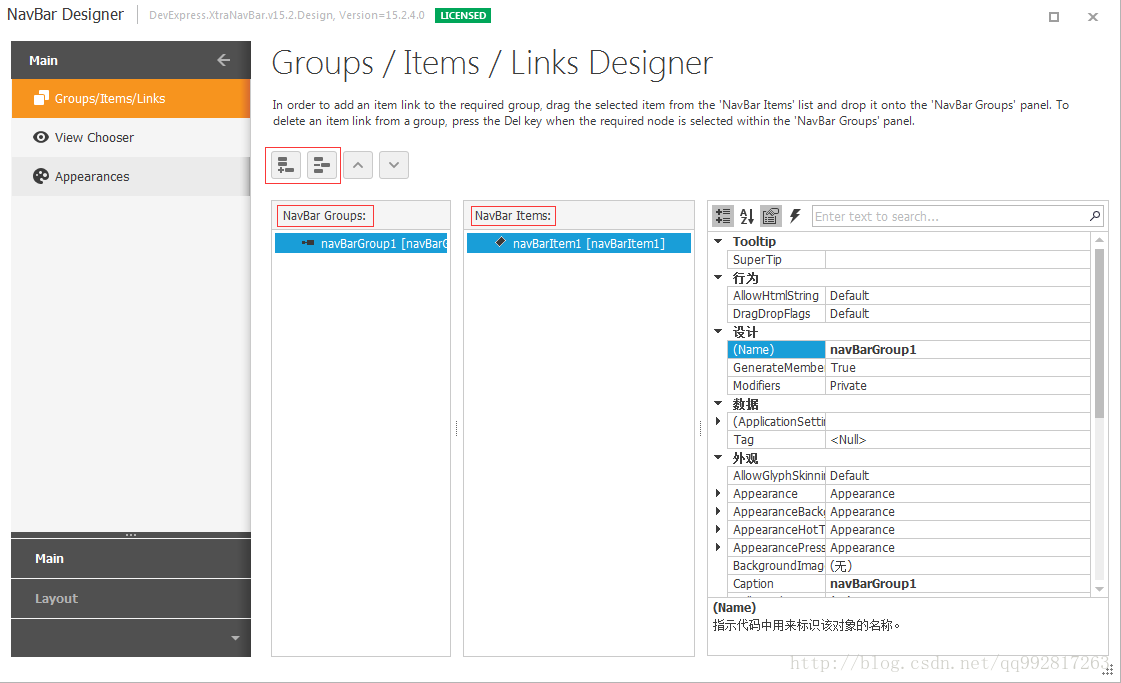Click the search magnifier icon
This screenshot has width=1121, height=683.
click(x=1095, y=216)
